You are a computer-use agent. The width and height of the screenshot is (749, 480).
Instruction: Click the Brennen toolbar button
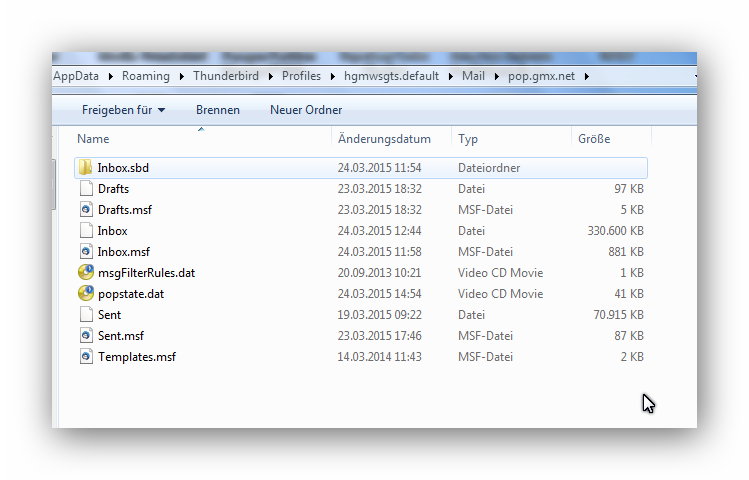pos(218,110)
